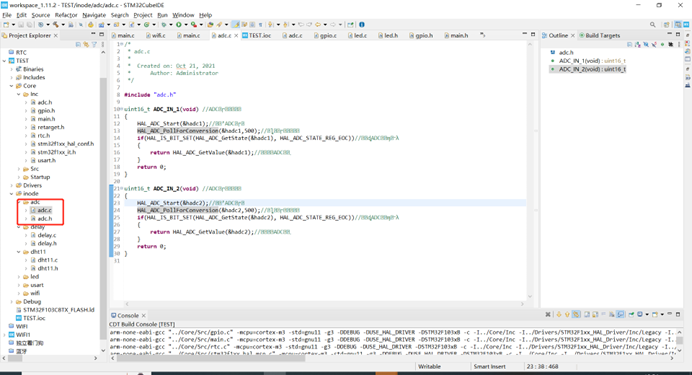Expand the led folder
The width and height of the screenshot is (692, 375).
tap(19, 277)
